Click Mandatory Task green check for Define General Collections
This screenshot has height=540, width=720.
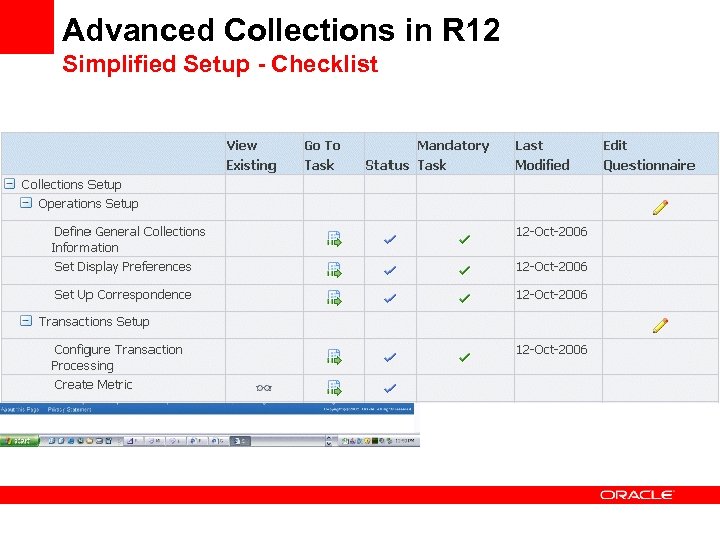[464, 239]
